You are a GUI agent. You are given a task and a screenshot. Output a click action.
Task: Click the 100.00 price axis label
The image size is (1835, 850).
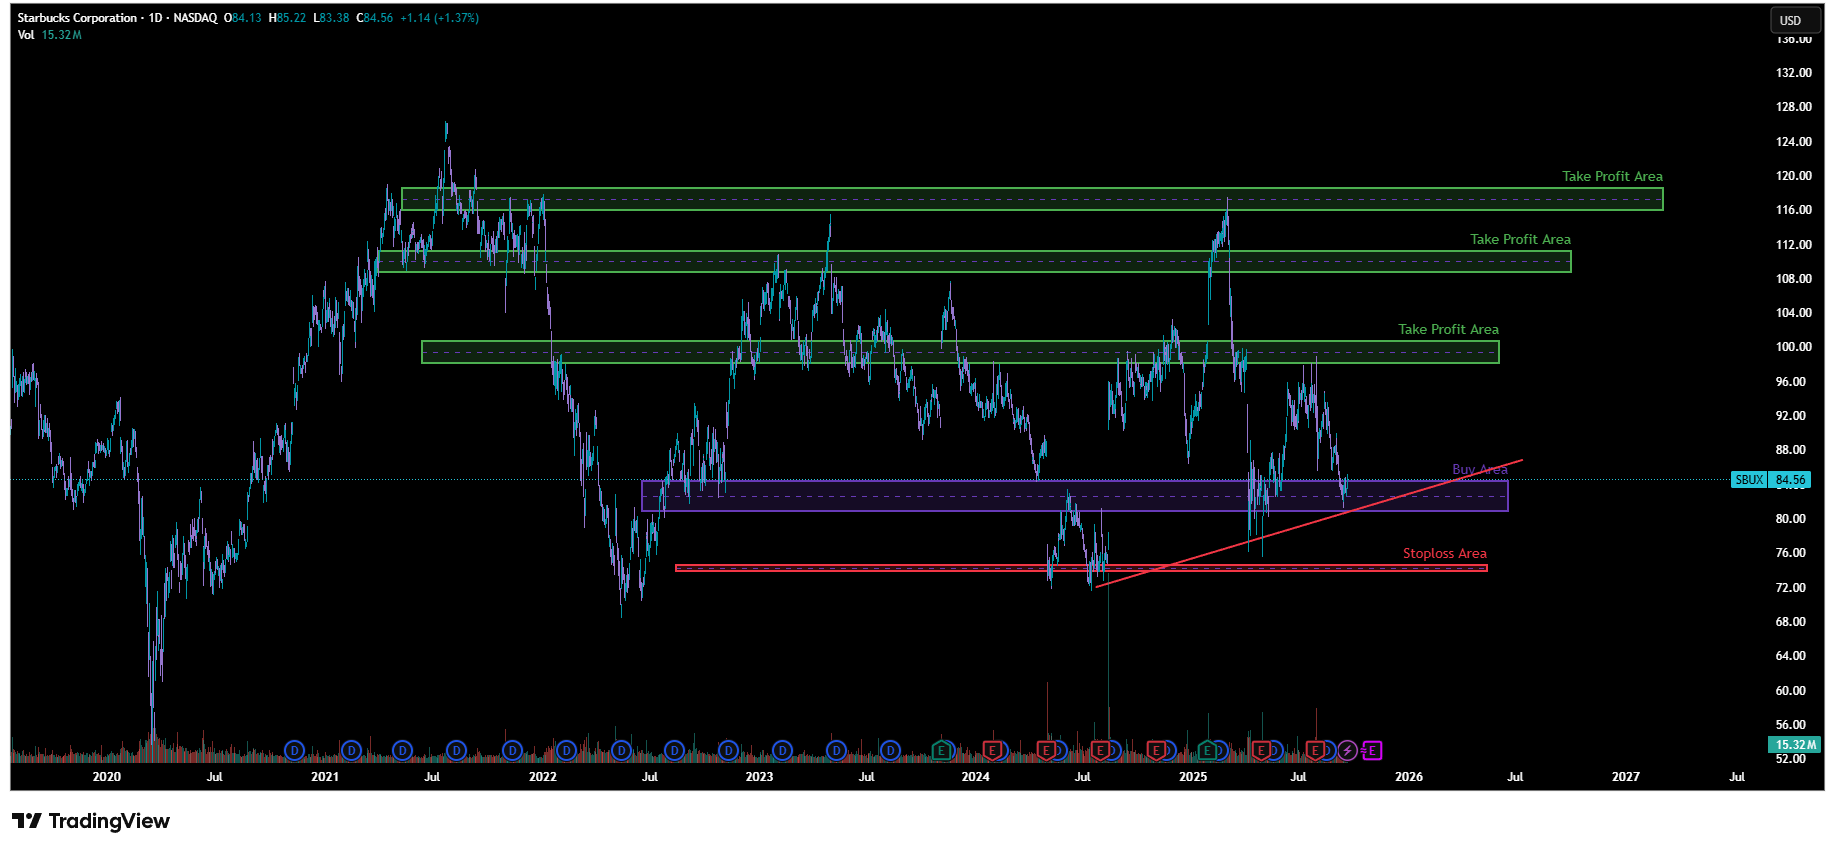[x=1793, y=347]
